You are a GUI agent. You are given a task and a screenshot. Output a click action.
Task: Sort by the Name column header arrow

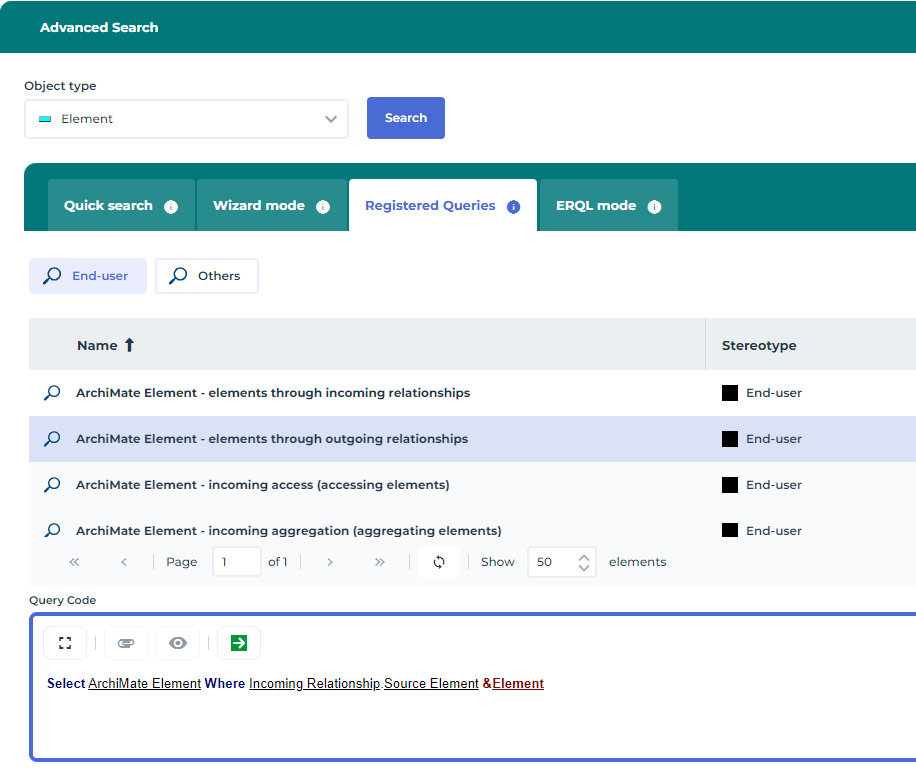pos(129,345)
